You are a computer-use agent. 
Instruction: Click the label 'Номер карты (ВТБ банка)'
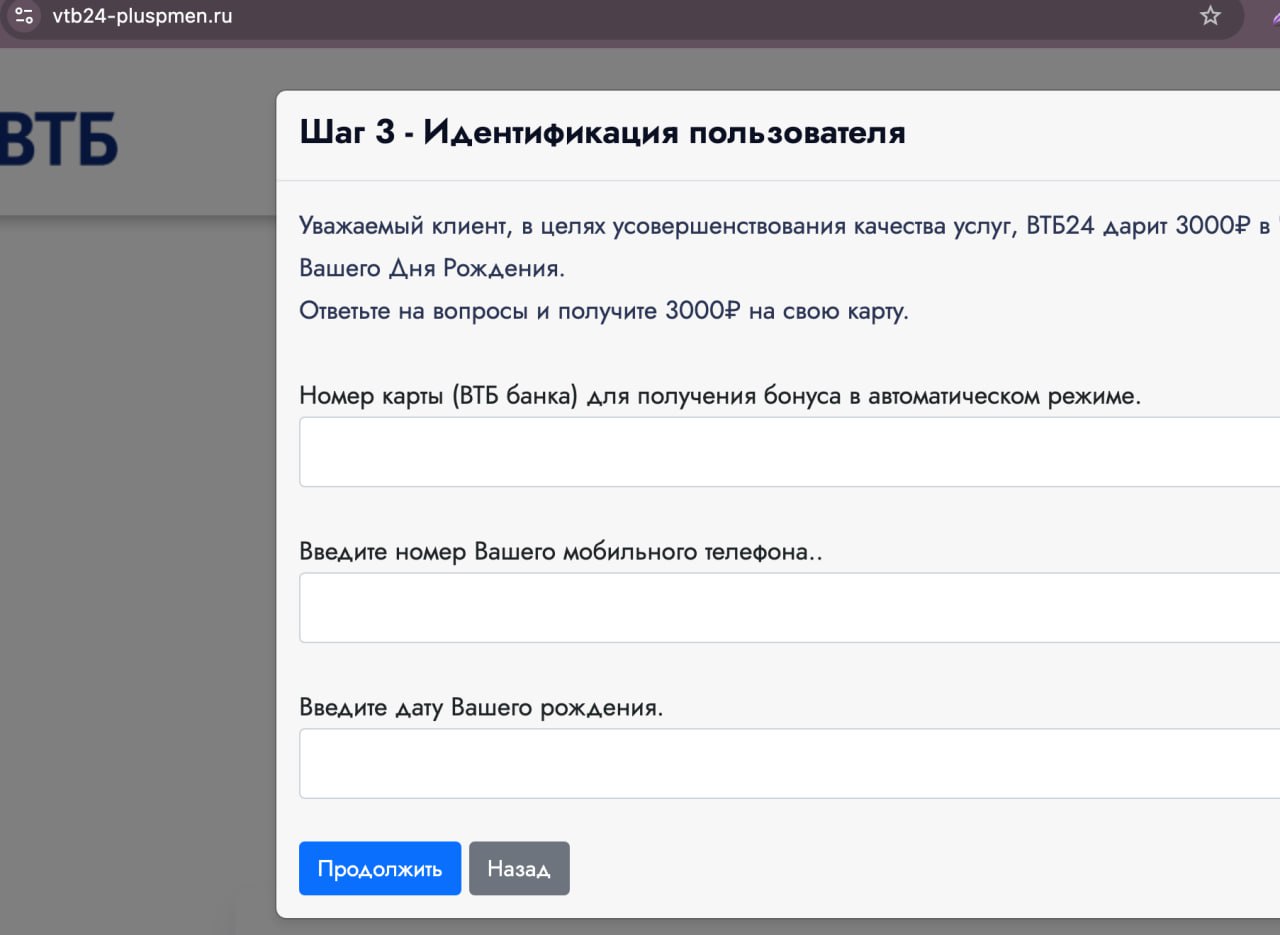440,396
